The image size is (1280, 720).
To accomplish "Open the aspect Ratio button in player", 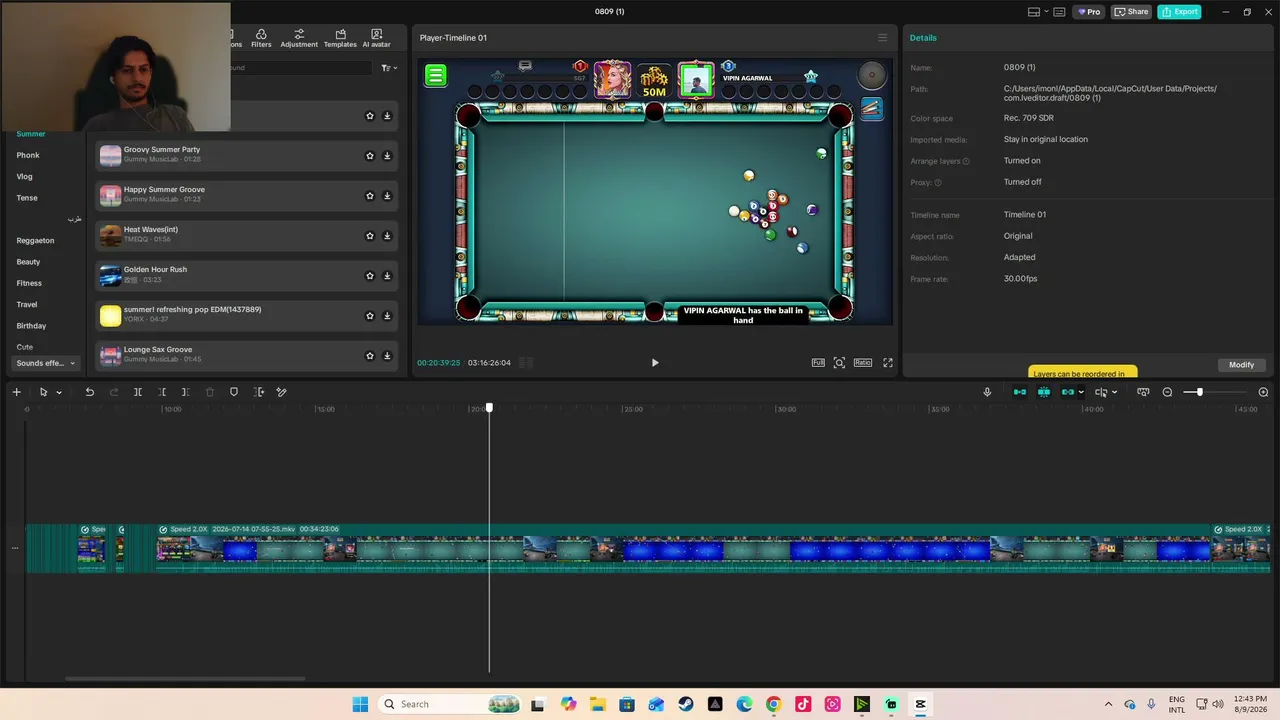I will [863, 363].
